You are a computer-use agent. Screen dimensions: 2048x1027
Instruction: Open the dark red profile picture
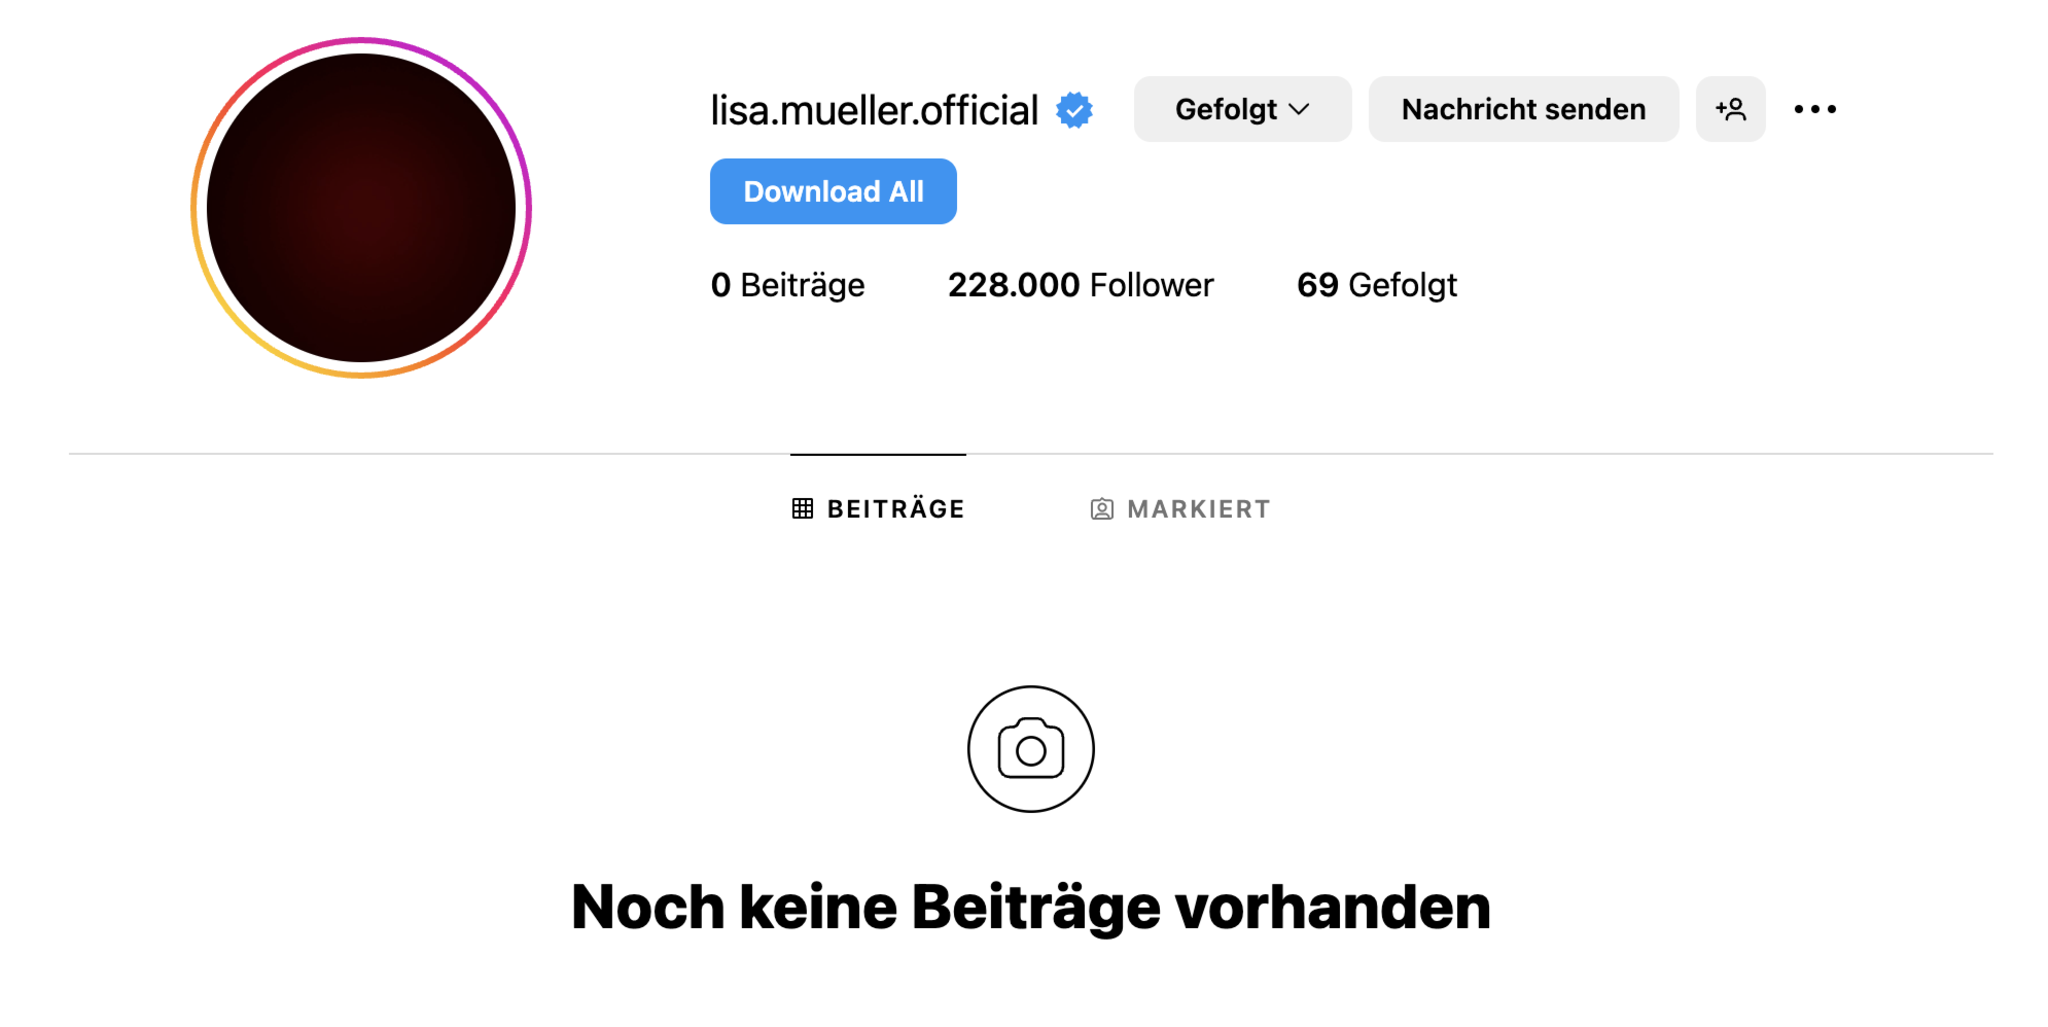tap(361, 208)
